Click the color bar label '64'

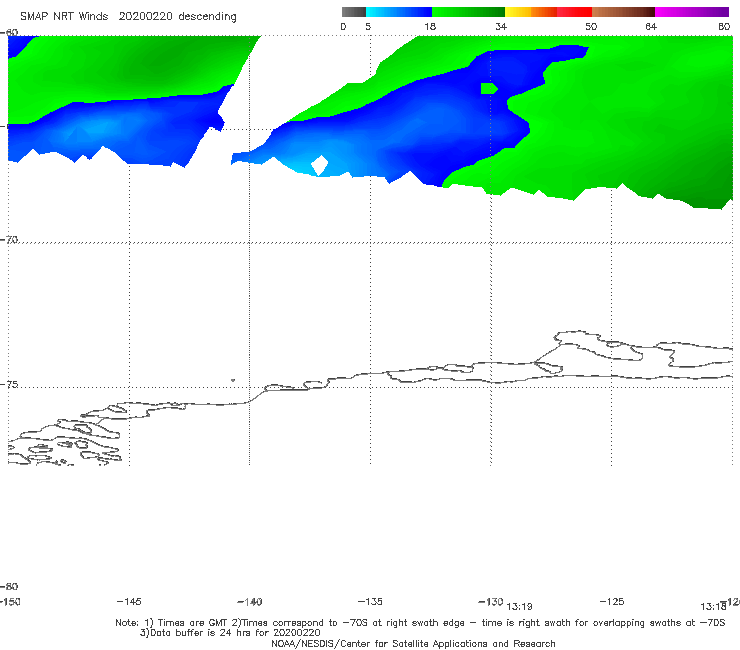tap(651, 26)
